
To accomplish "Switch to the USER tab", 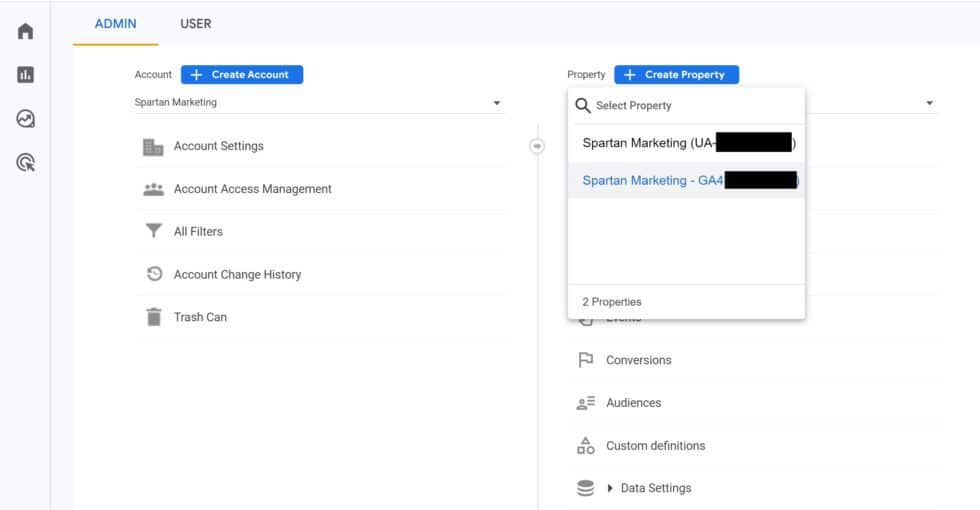I will coord(196,24).
